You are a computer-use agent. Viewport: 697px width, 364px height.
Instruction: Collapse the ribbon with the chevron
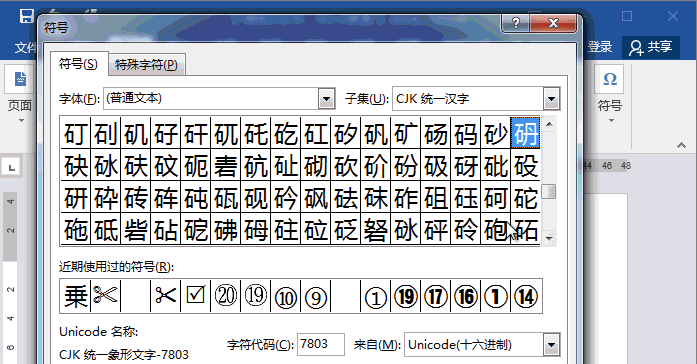tap(681, 146)
